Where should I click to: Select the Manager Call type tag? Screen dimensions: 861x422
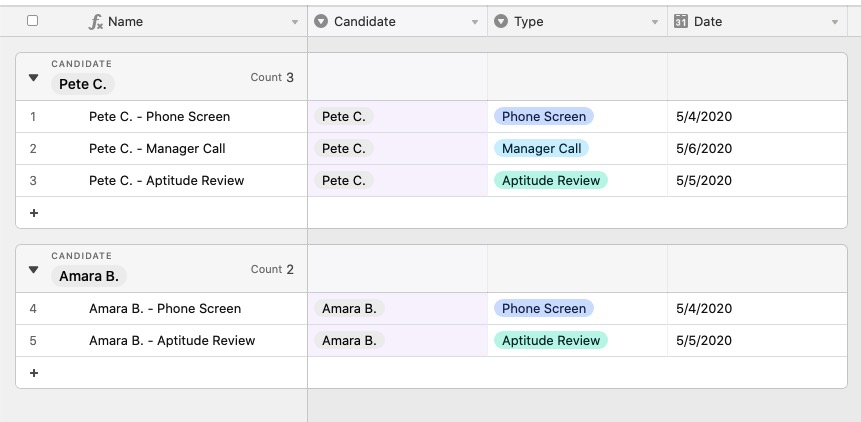(x=541, y=148)
